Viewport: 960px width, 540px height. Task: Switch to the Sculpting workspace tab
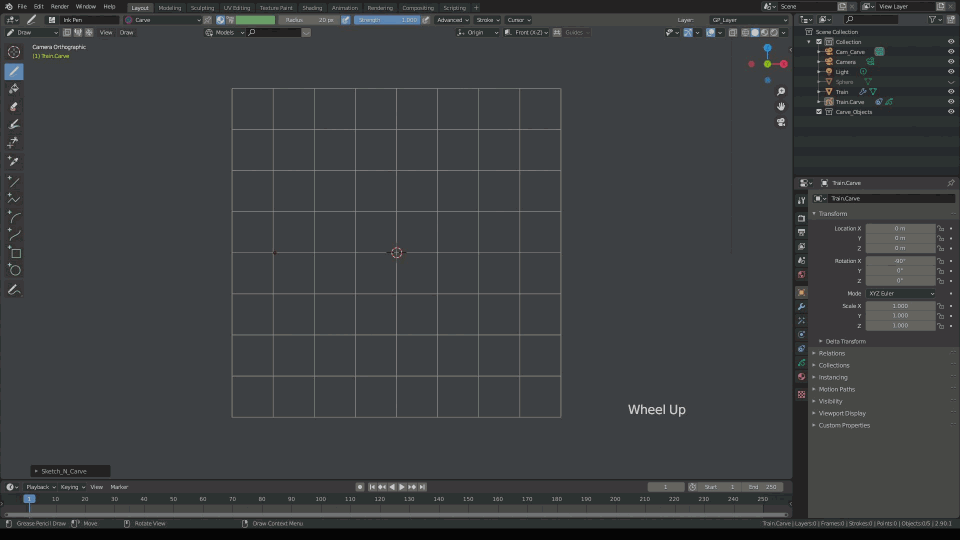(202, 7)
